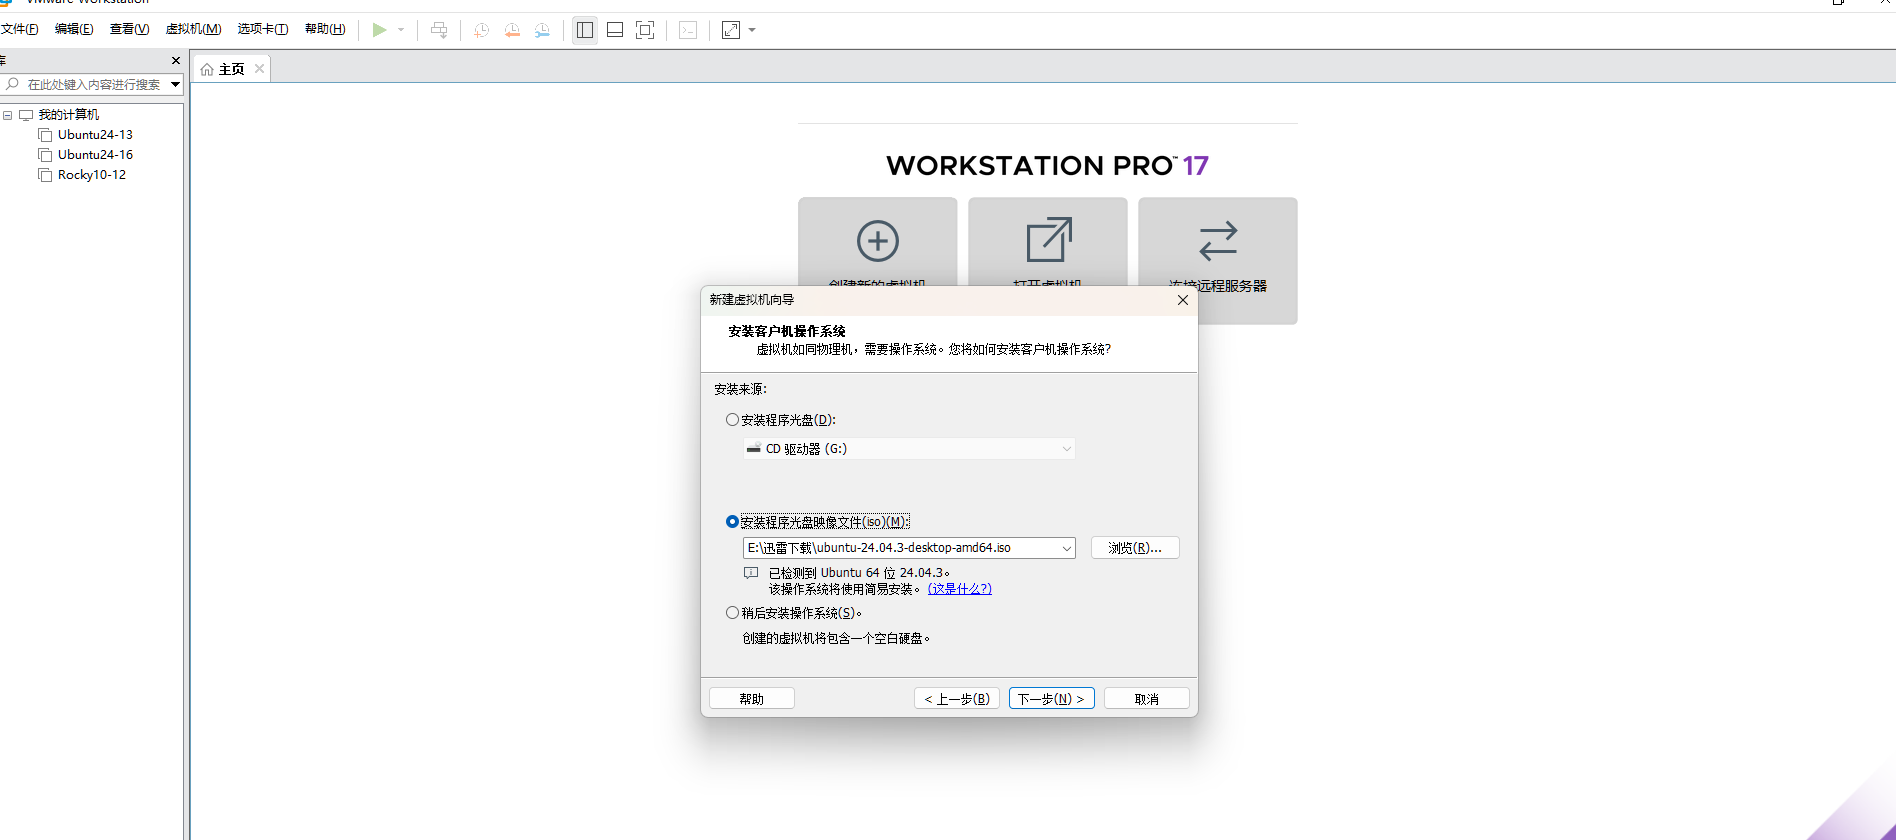This screenshot has width=1896, height=840.
Task: Click the 创建的虚拟机将包含一个空白硬盘 text
Action: 836,638
